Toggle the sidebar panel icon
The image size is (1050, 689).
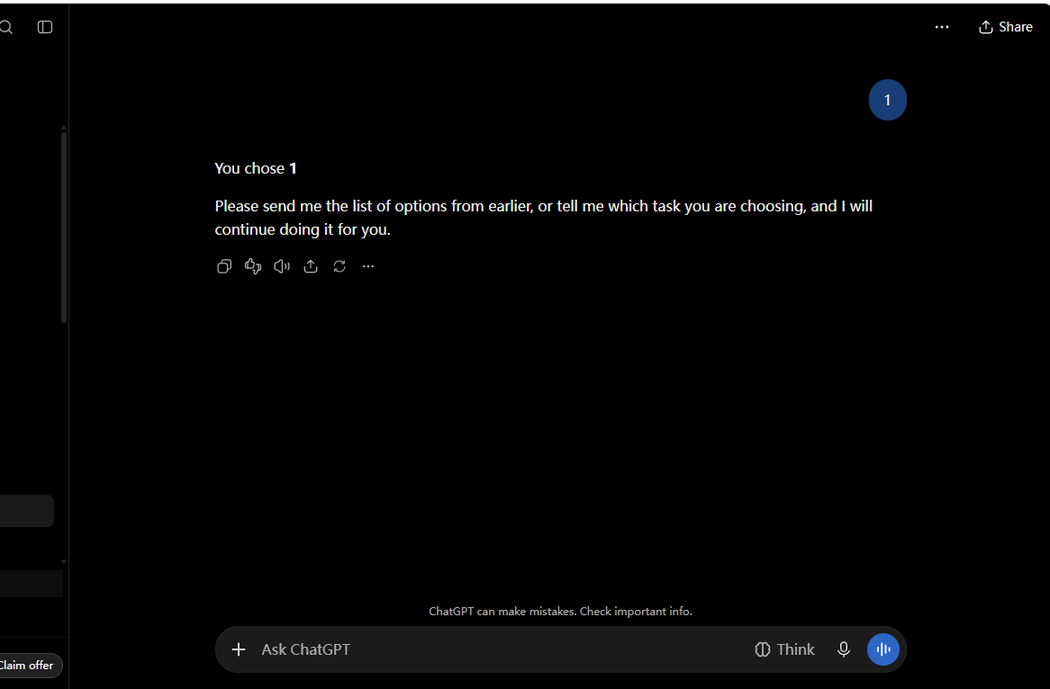(45, 27)
